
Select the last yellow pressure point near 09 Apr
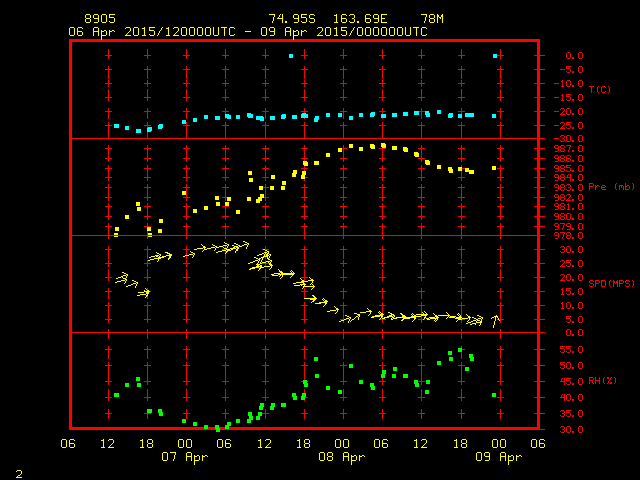pos(494,168)
